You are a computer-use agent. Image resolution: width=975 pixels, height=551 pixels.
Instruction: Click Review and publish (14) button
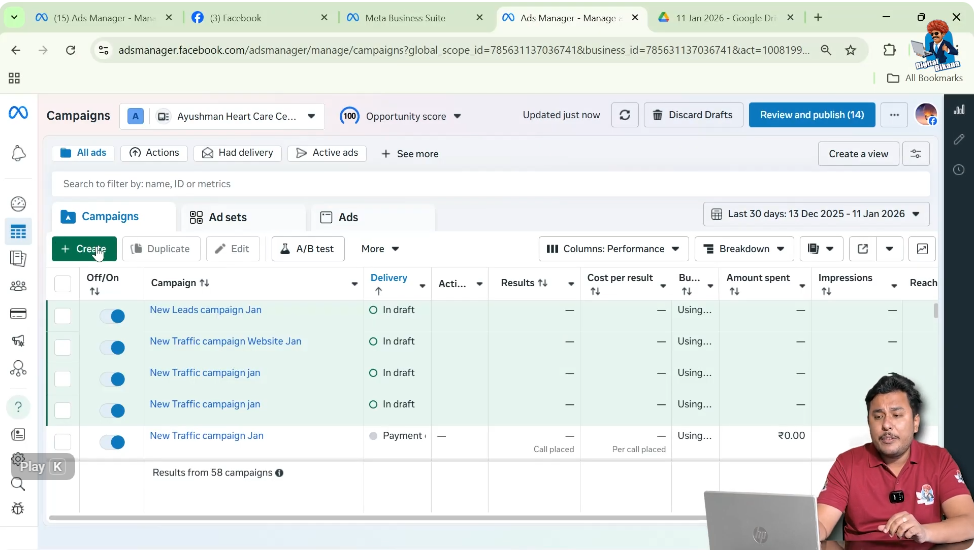(x=811, y=115)
